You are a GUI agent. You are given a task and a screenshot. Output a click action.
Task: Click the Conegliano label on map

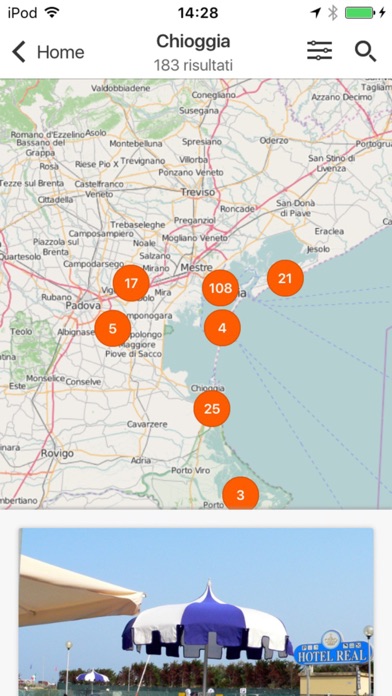coord(214,95)
